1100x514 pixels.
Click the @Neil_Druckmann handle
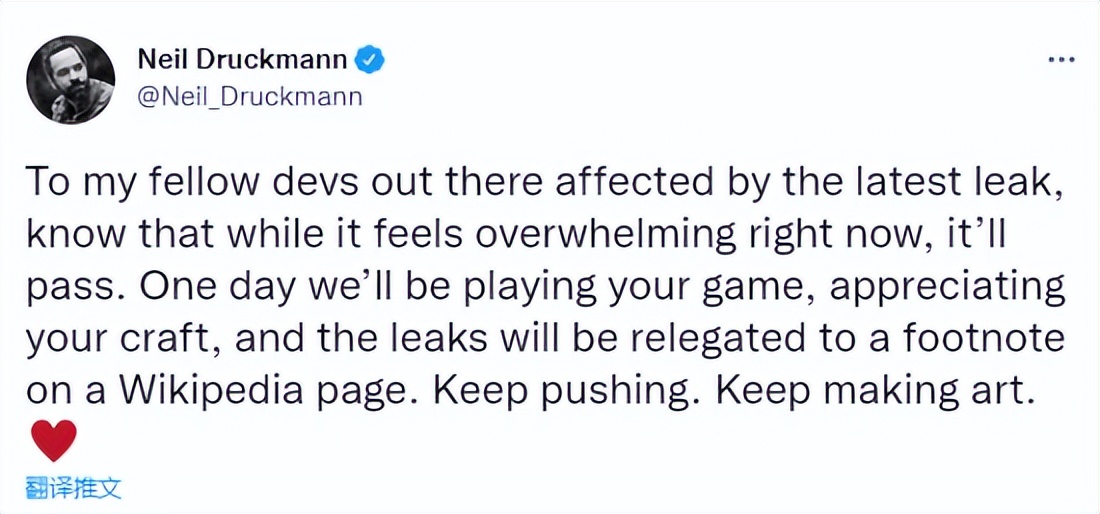[249, 97]
